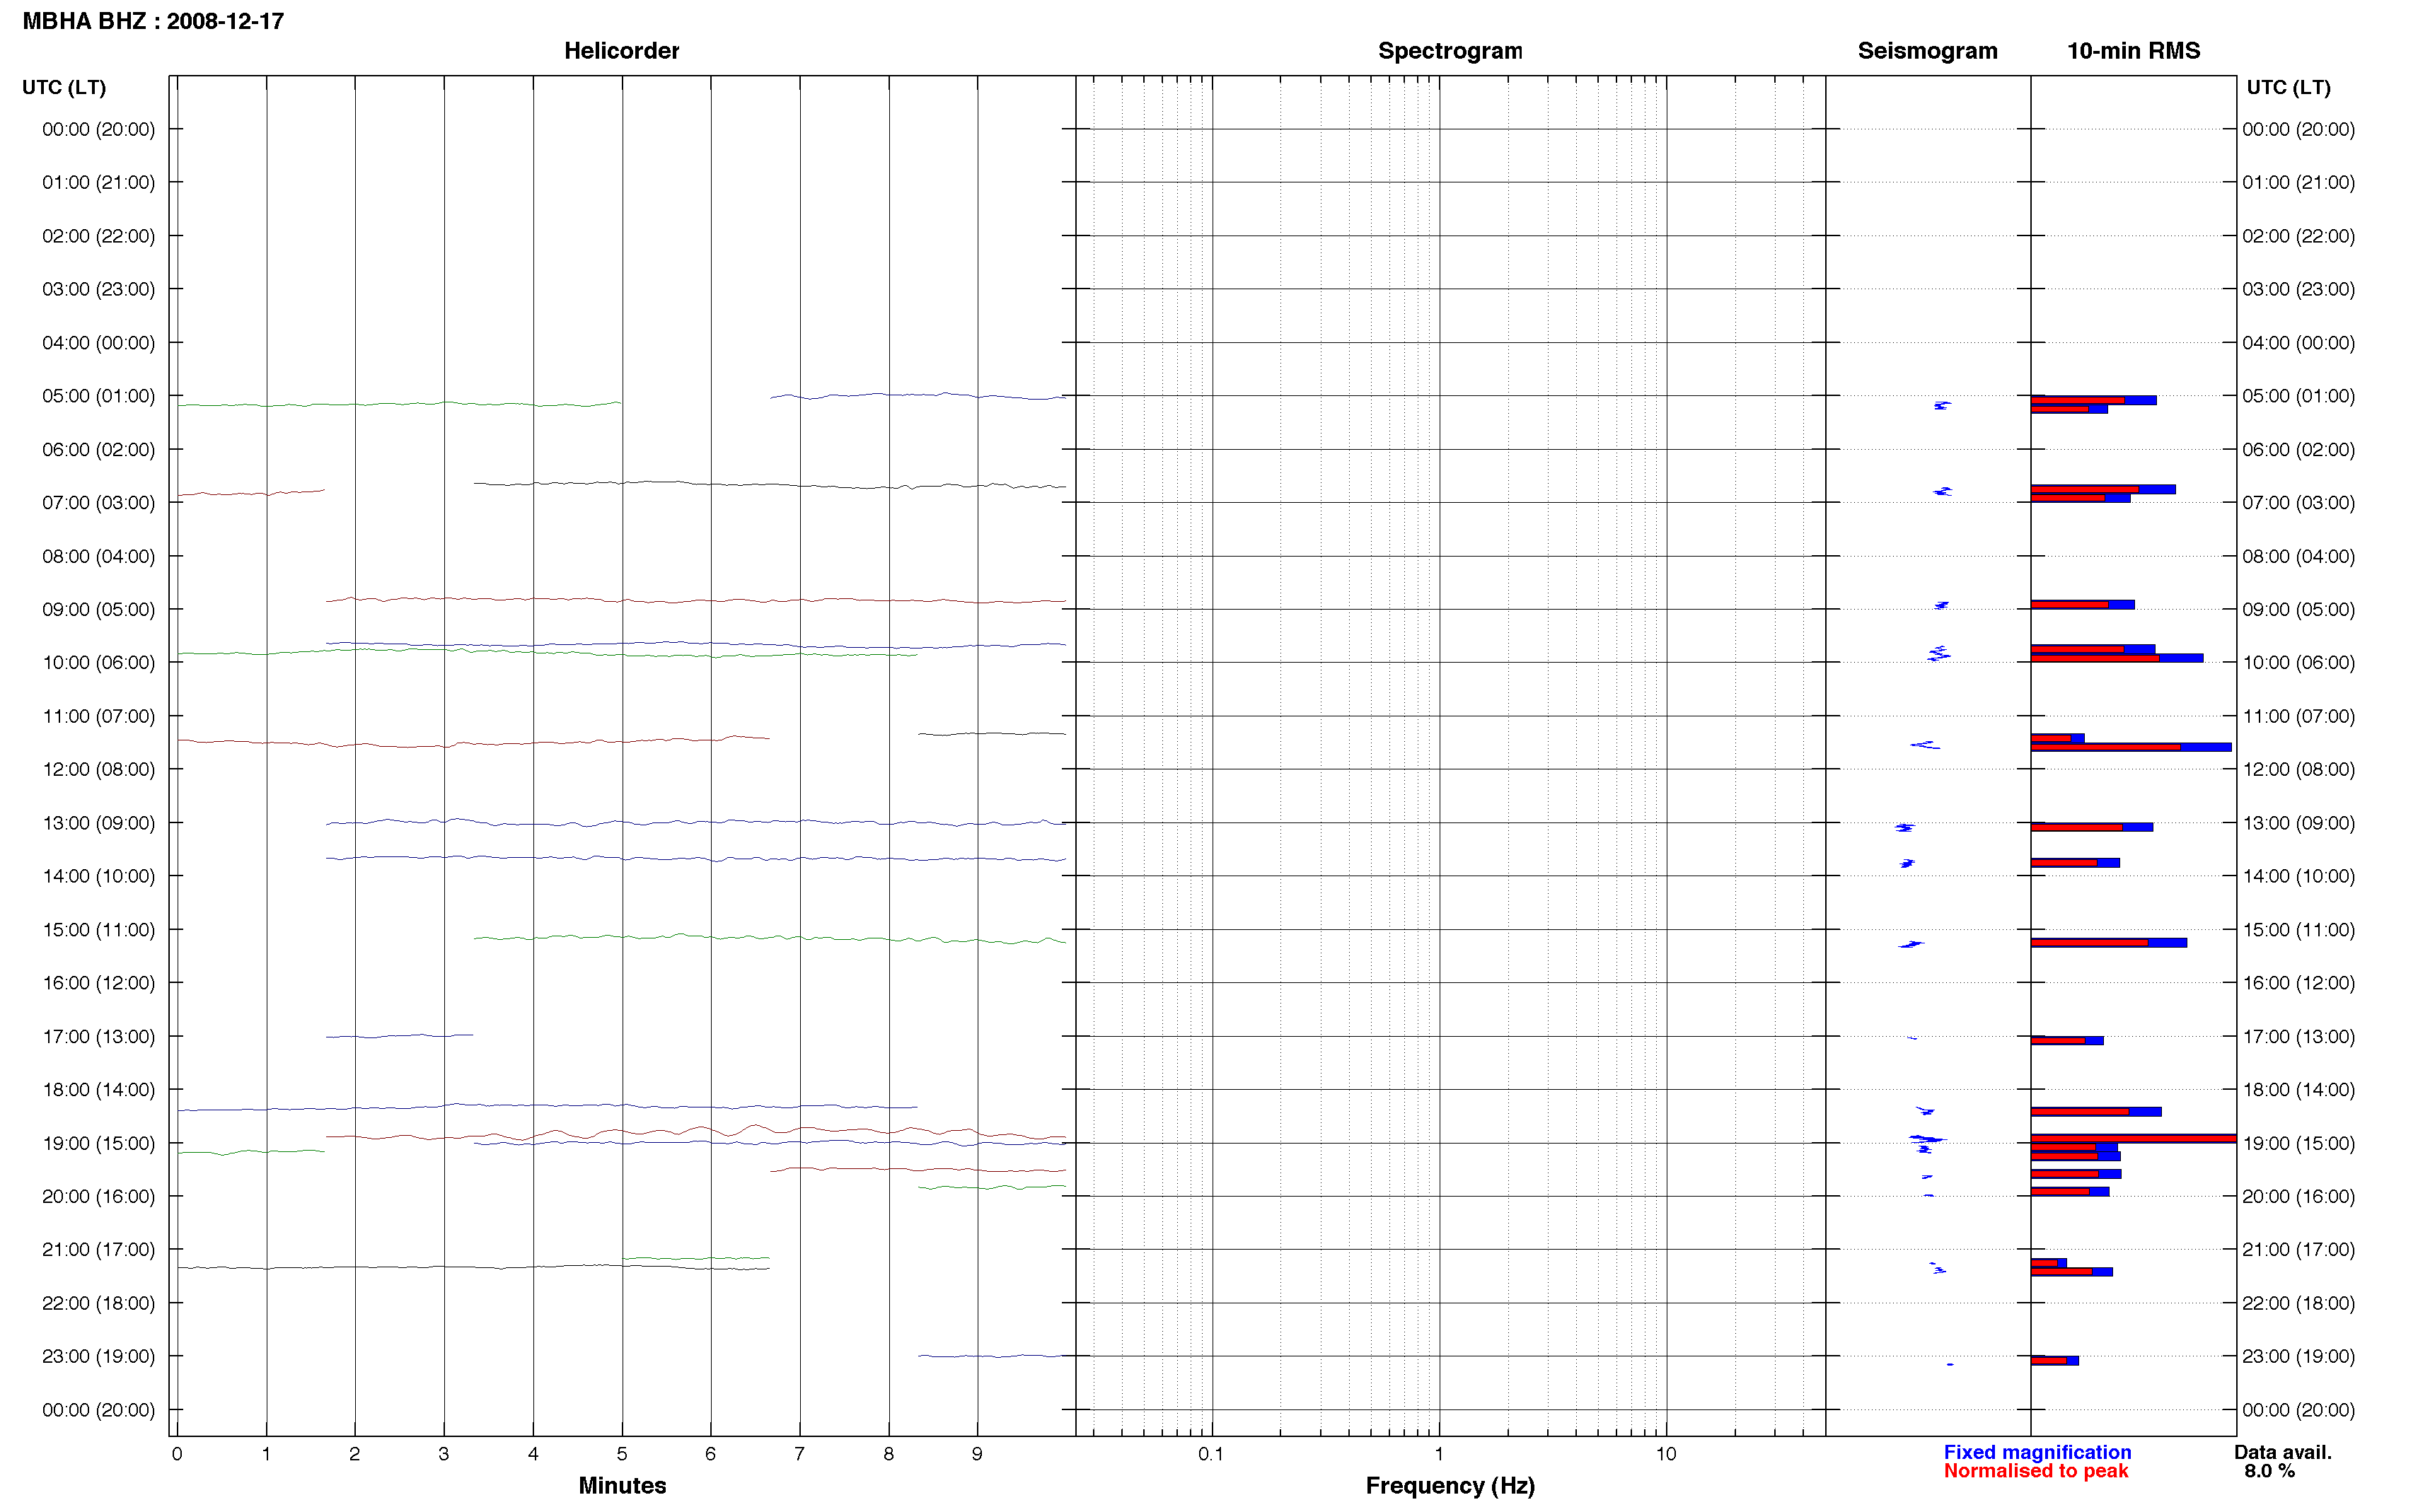This screenshot has width=2418, height=1512.
Task: Click the right 'UTC (LT)' axis label
Action: click(2288, 87)
